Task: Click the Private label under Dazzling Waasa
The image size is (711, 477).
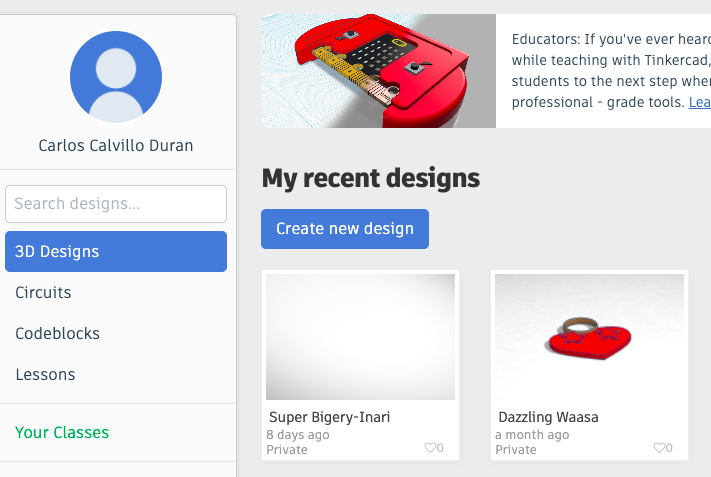Action: pyautogui.click(x=516, y=450)
